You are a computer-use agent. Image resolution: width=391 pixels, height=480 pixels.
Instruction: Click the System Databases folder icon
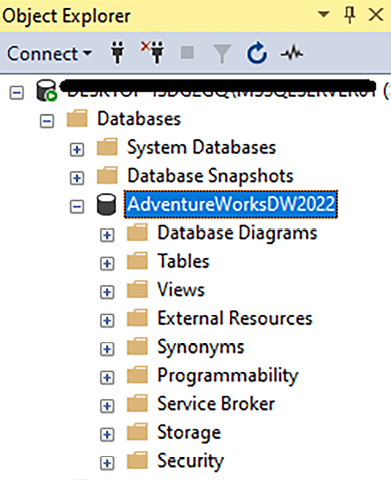pos(107,147)
